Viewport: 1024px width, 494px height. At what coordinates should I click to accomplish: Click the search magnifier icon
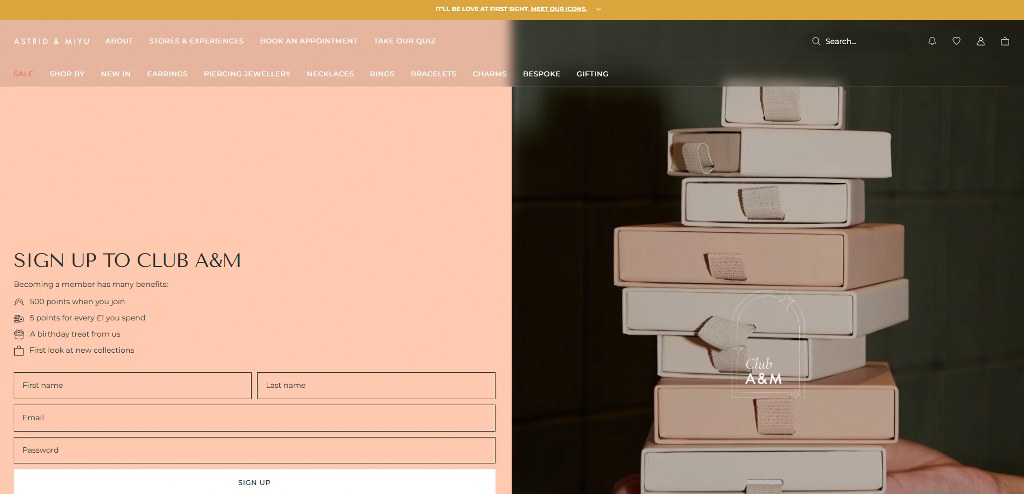(816, 41)
